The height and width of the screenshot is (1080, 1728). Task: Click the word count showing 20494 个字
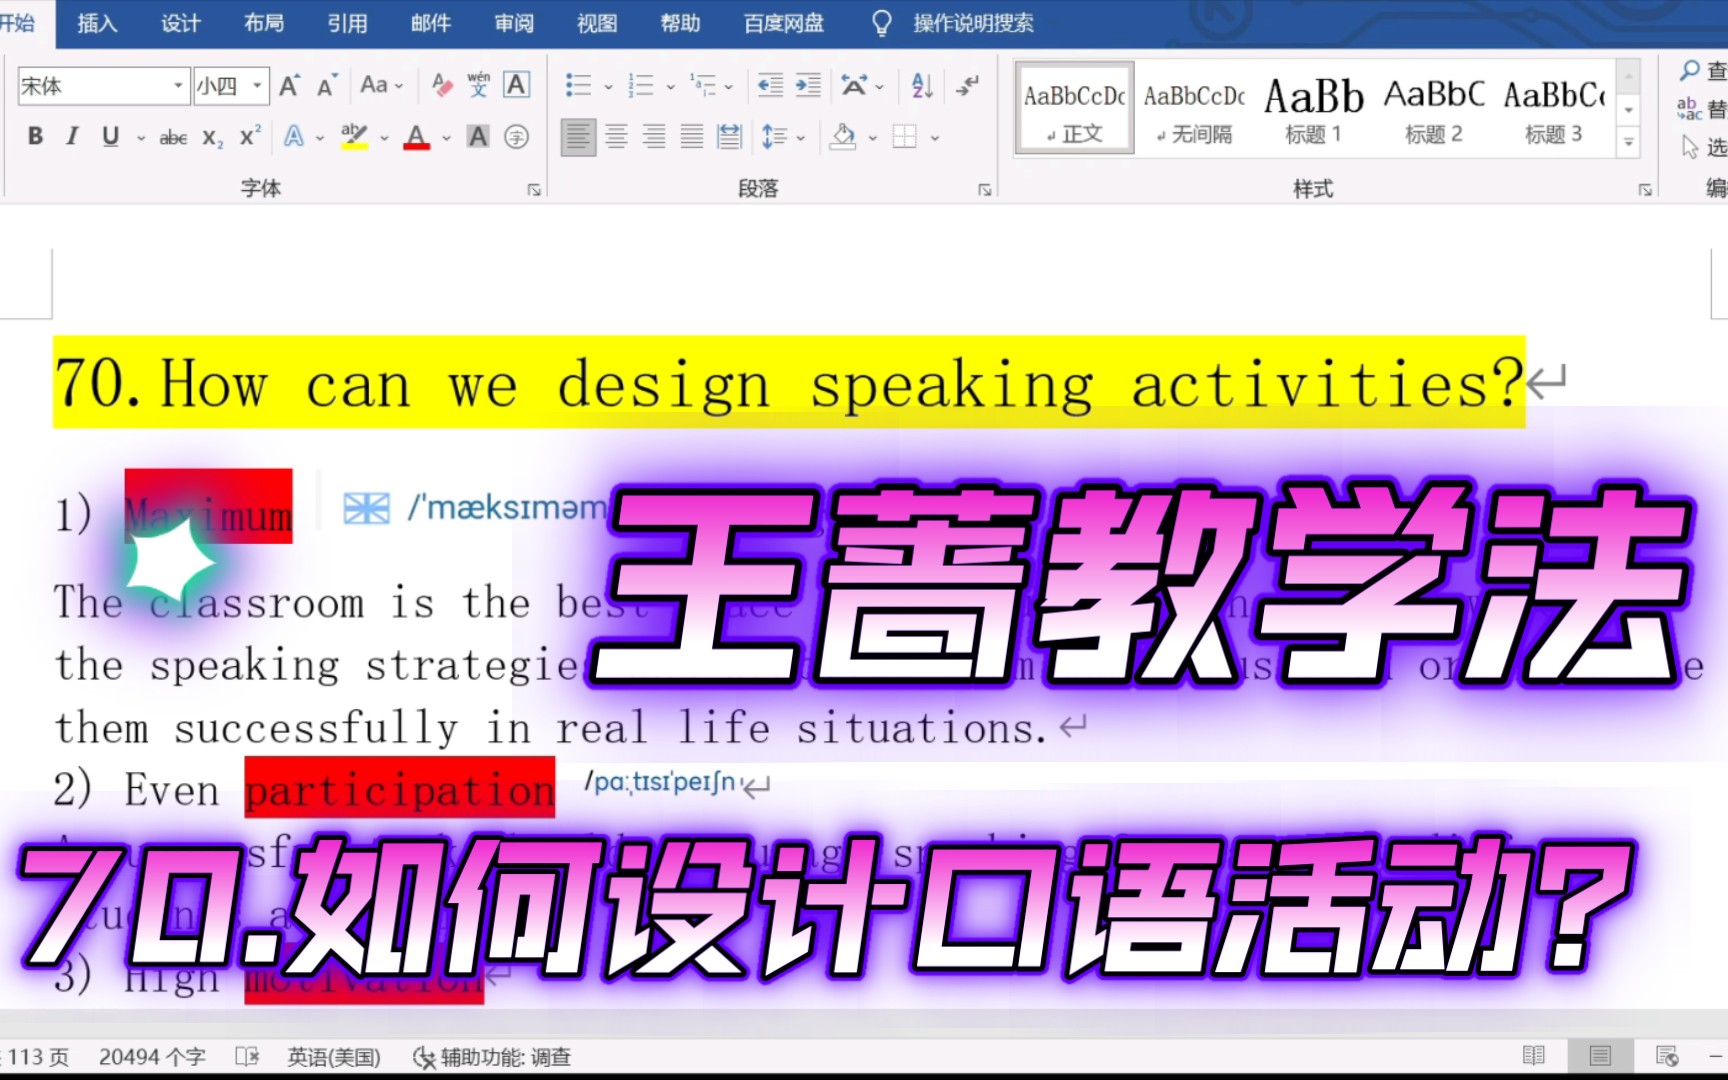152,1056
